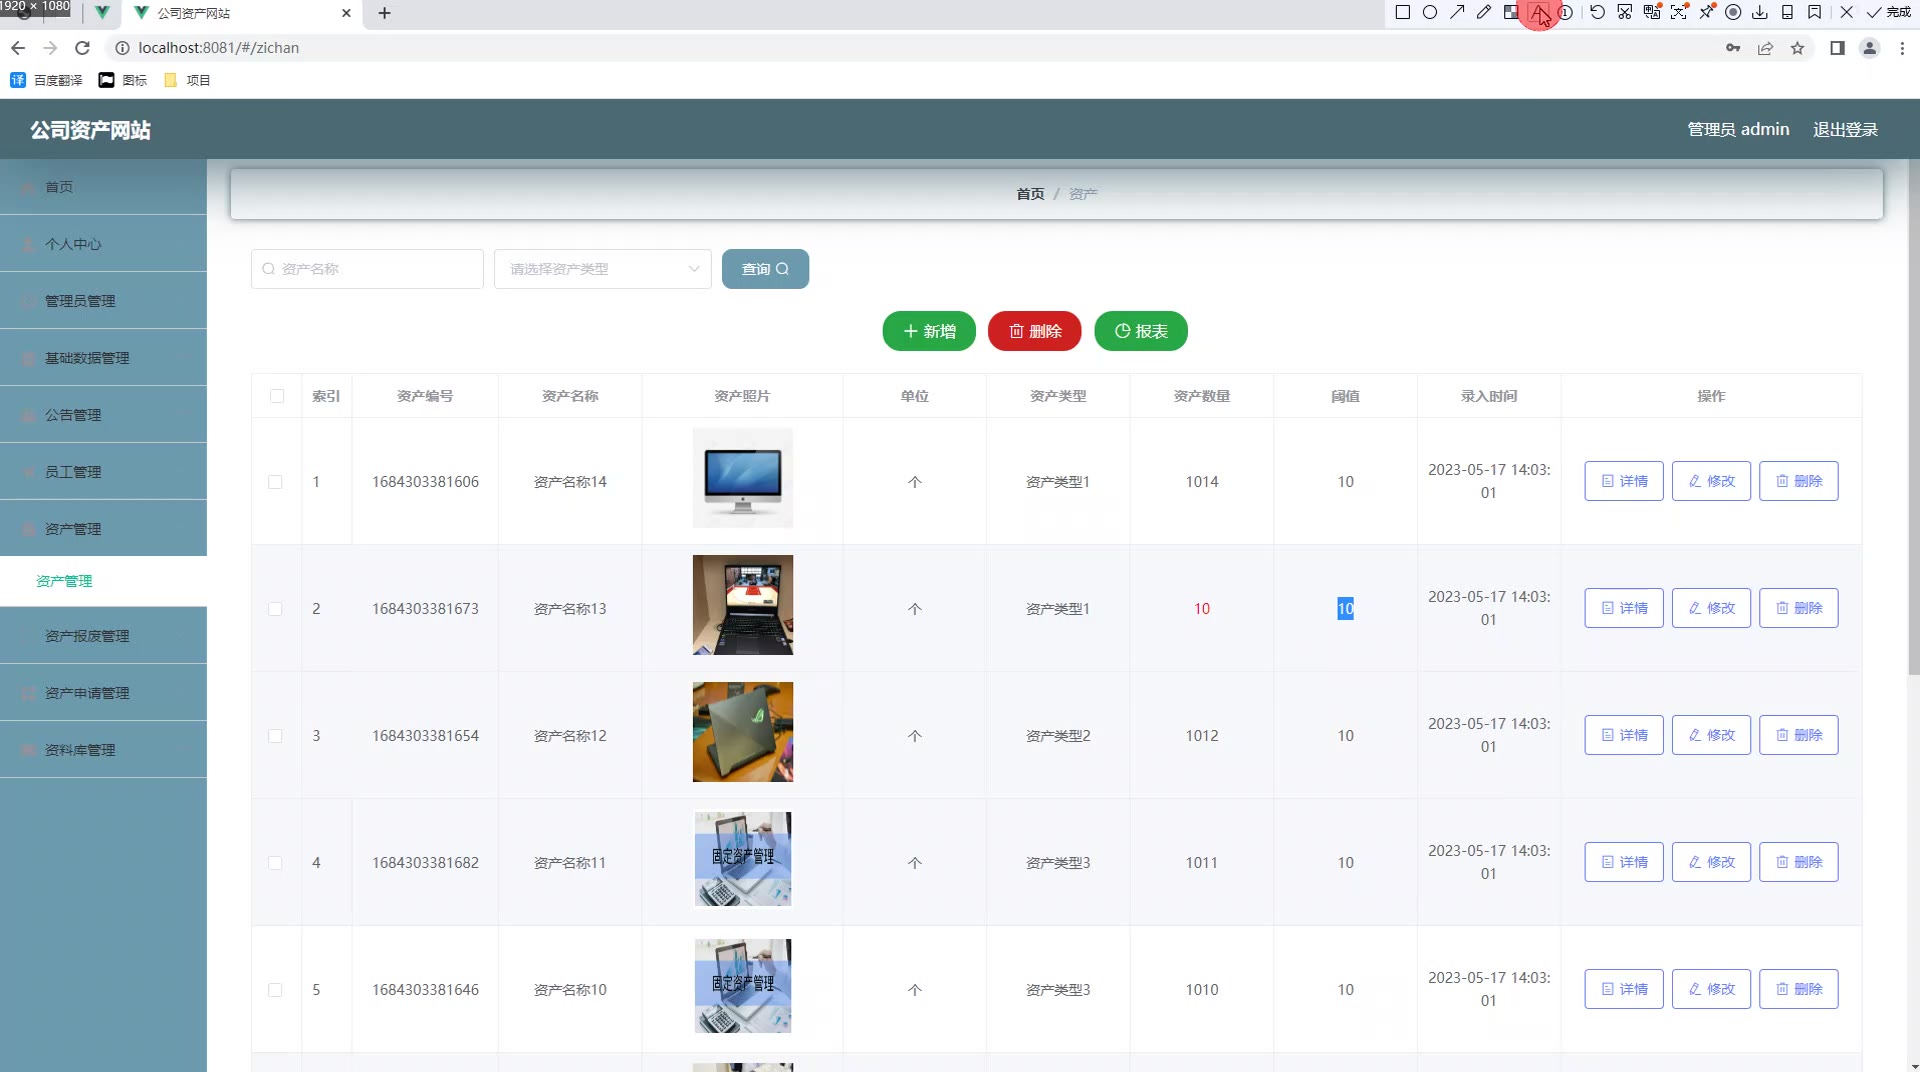Toggle the select-all checkbox in table header
Screen dimensions: 1920x1072
[277, 396]
